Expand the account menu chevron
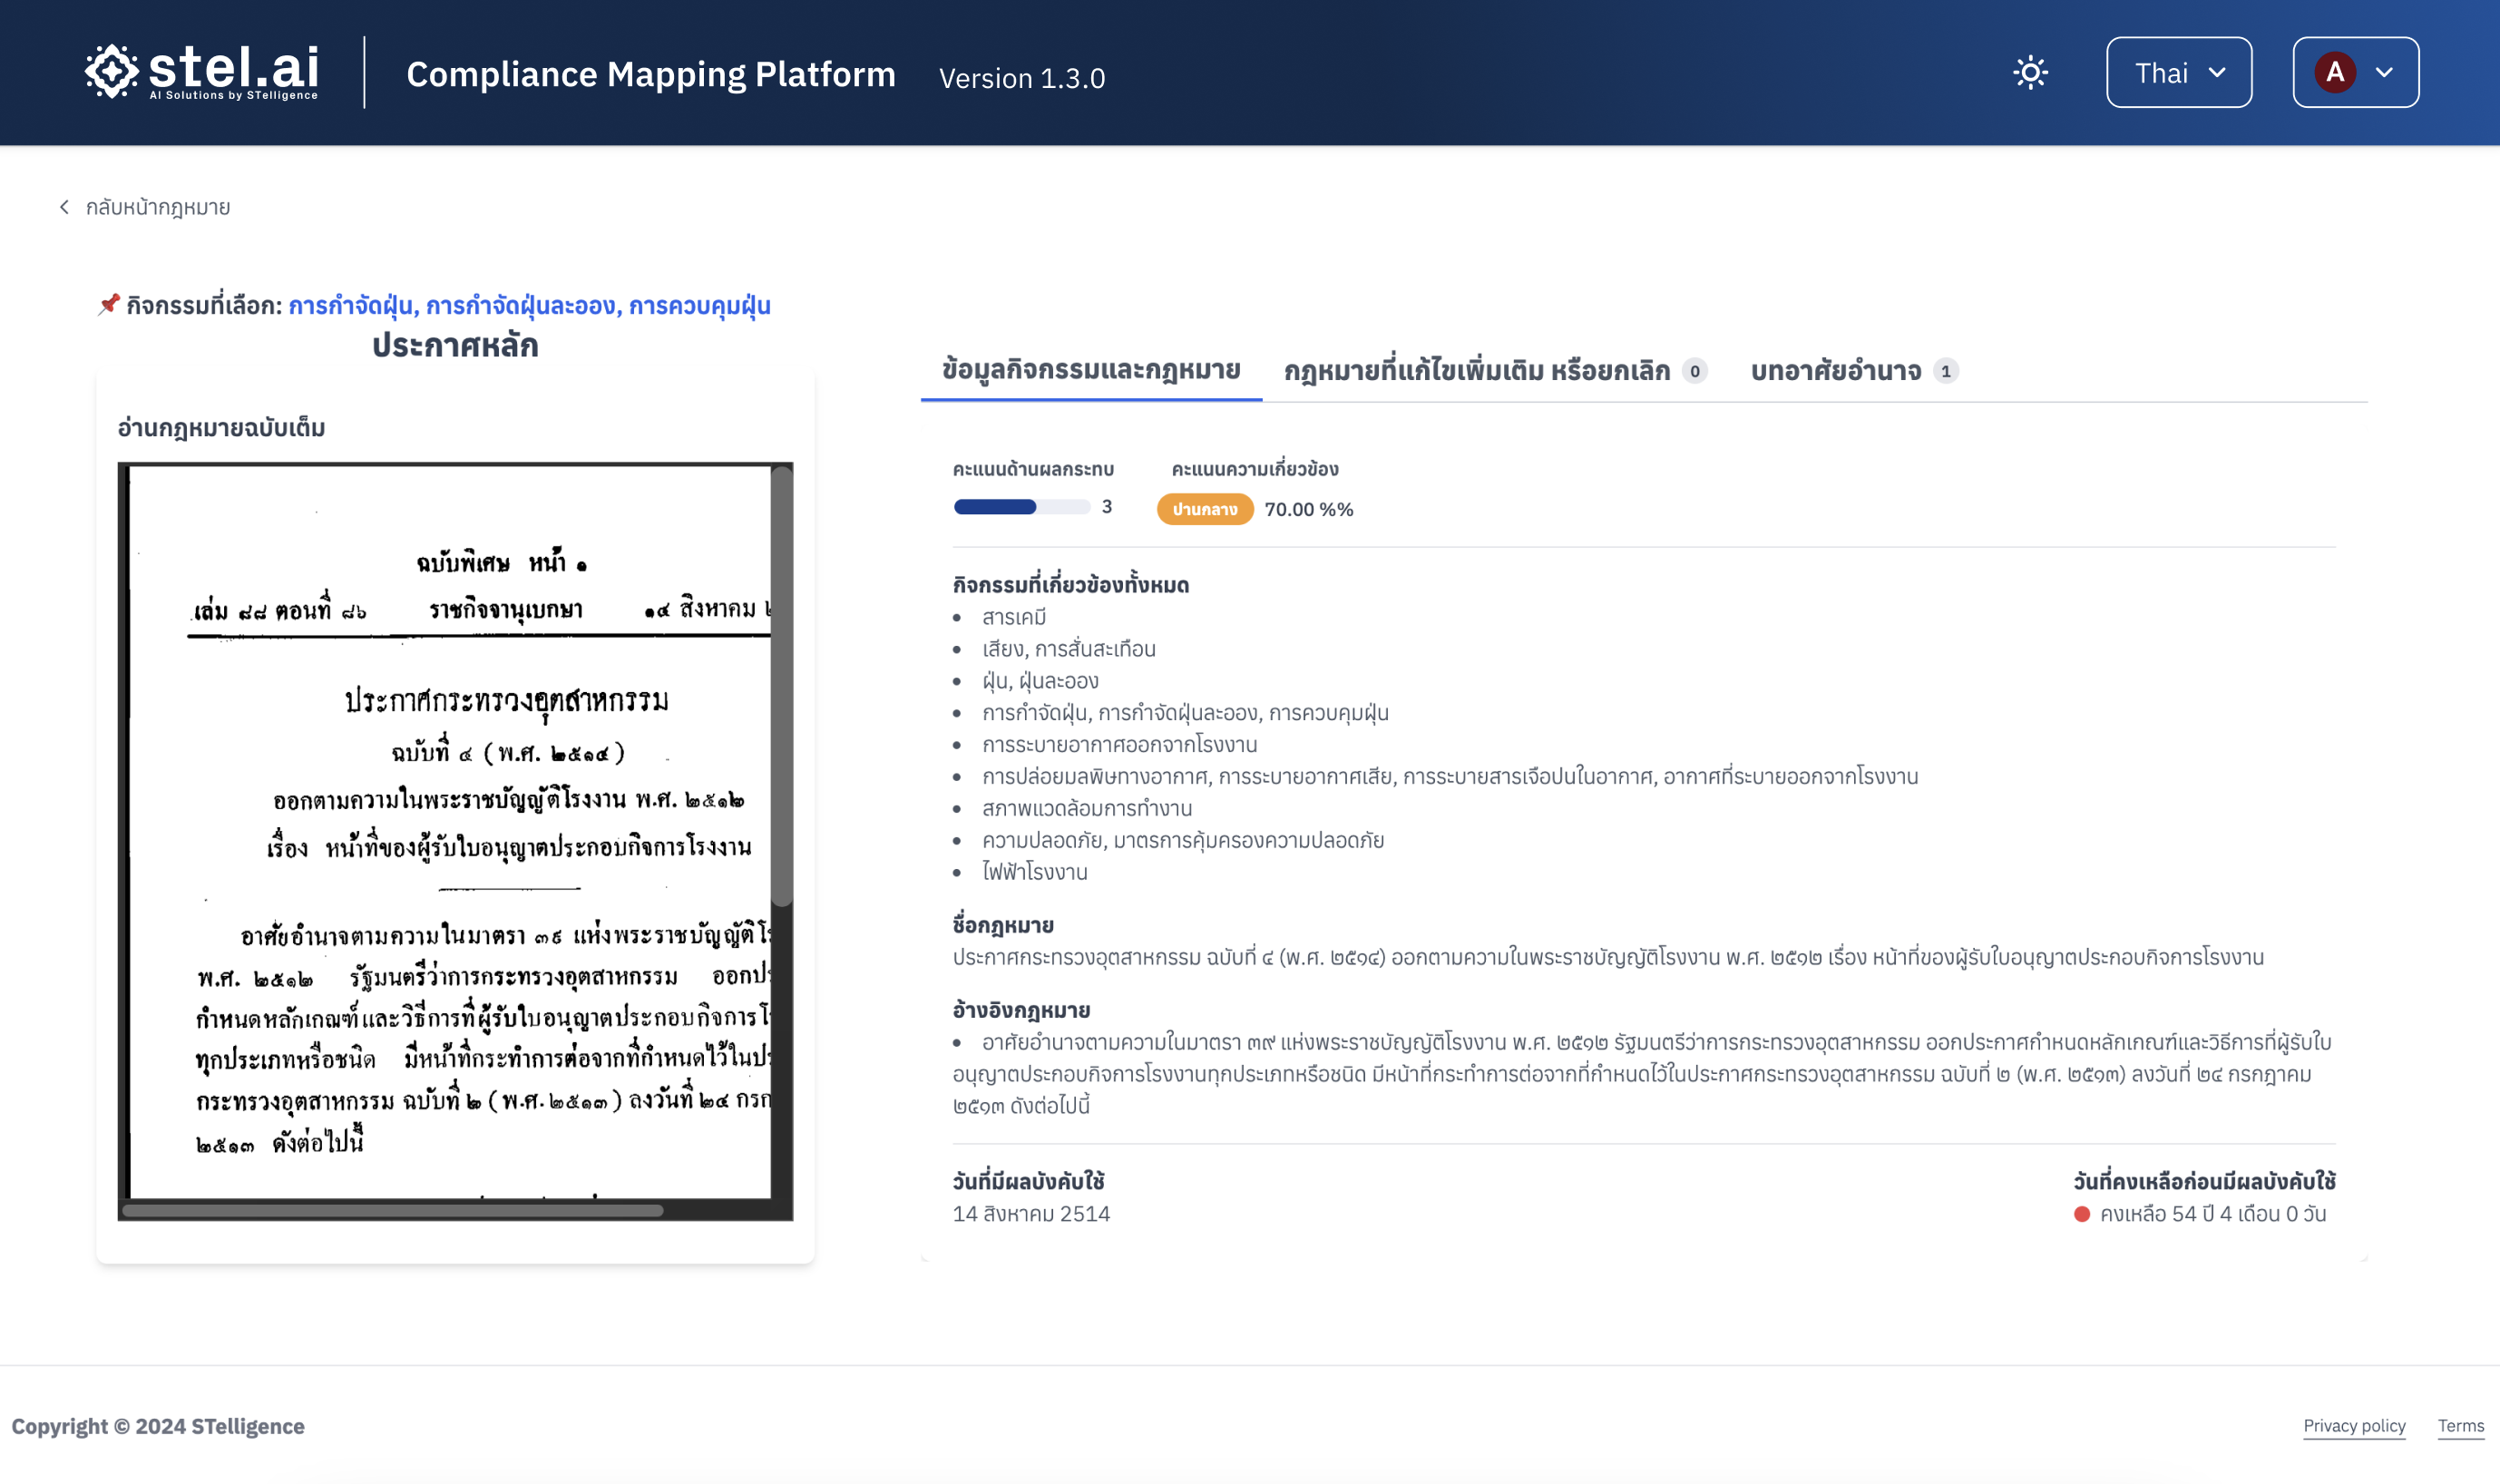This screenshot has height=1484, width=2500. 2385,73
